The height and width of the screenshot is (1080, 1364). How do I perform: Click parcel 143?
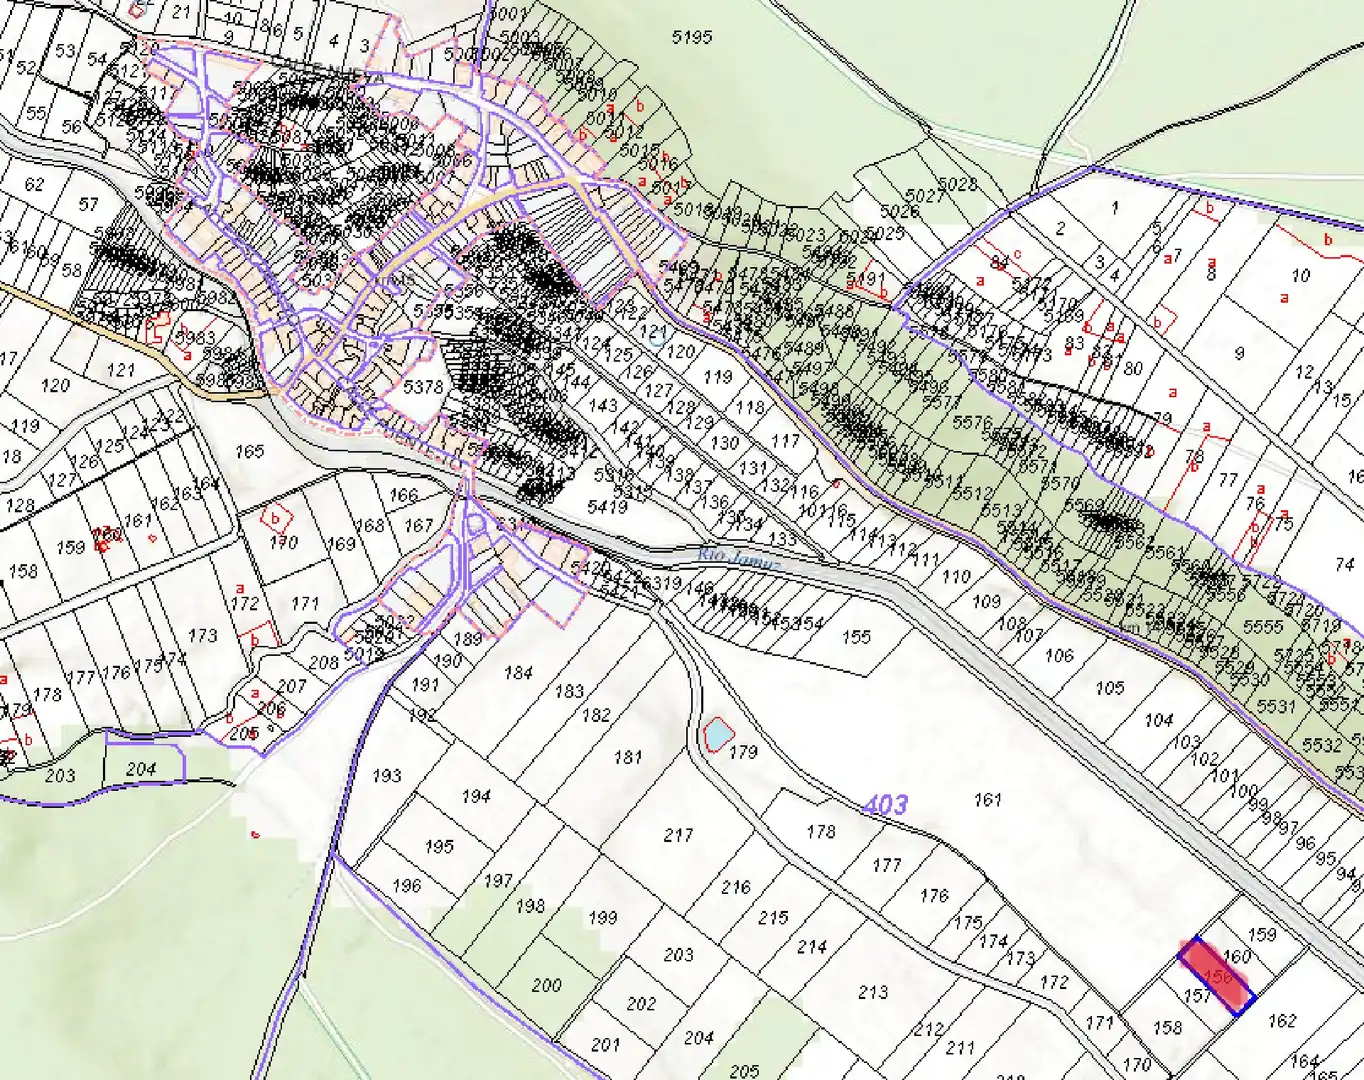(603, 405)
